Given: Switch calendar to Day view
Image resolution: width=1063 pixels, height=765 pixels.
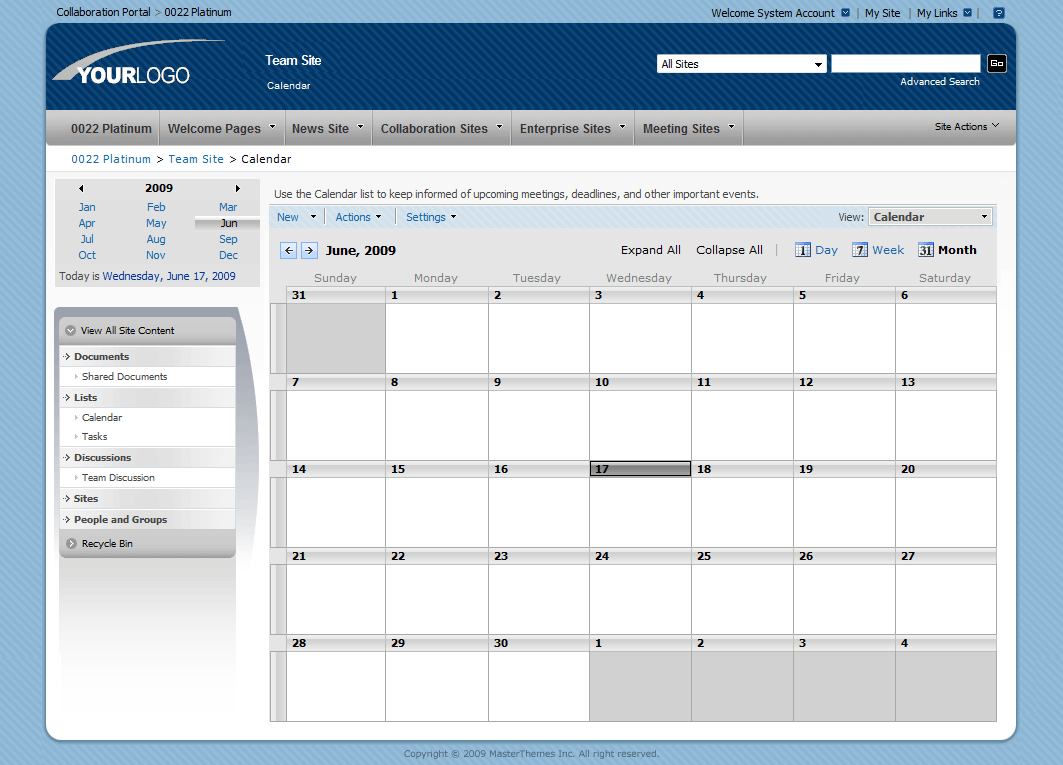Looking at the screenshot, I should [816, 250].
